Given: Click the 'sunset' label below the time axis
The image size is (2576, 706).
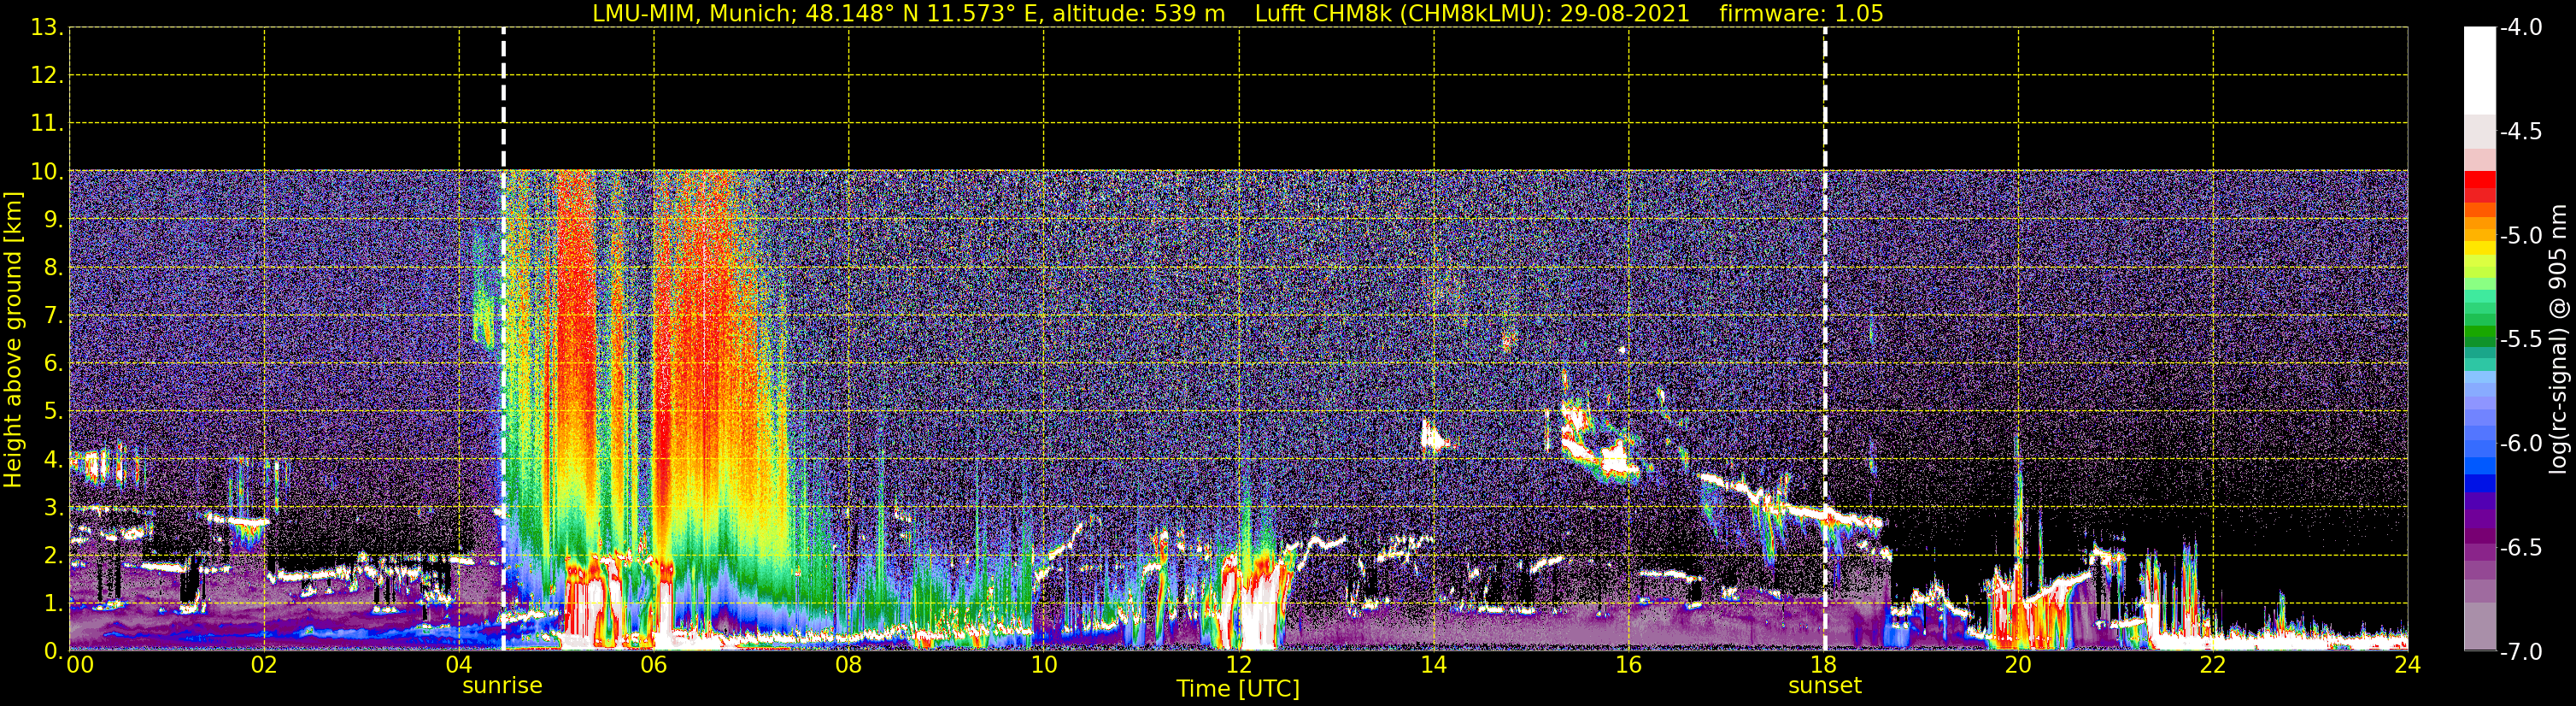Looking at the screenshot, I should [x=1825, y=686].
